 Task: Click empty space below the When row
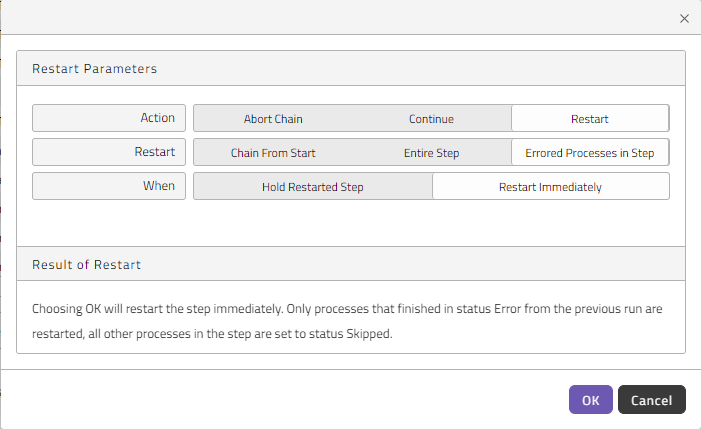pos(351,223)
